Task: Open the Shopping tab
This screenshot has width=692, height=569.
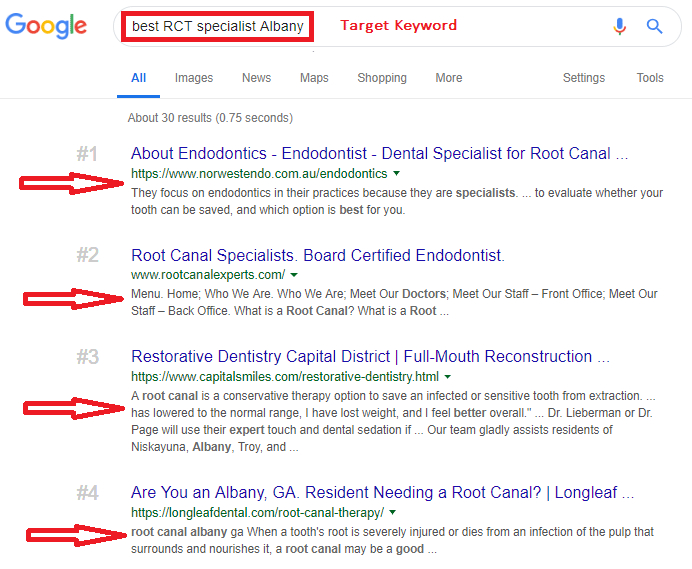Action: point(382,78)
